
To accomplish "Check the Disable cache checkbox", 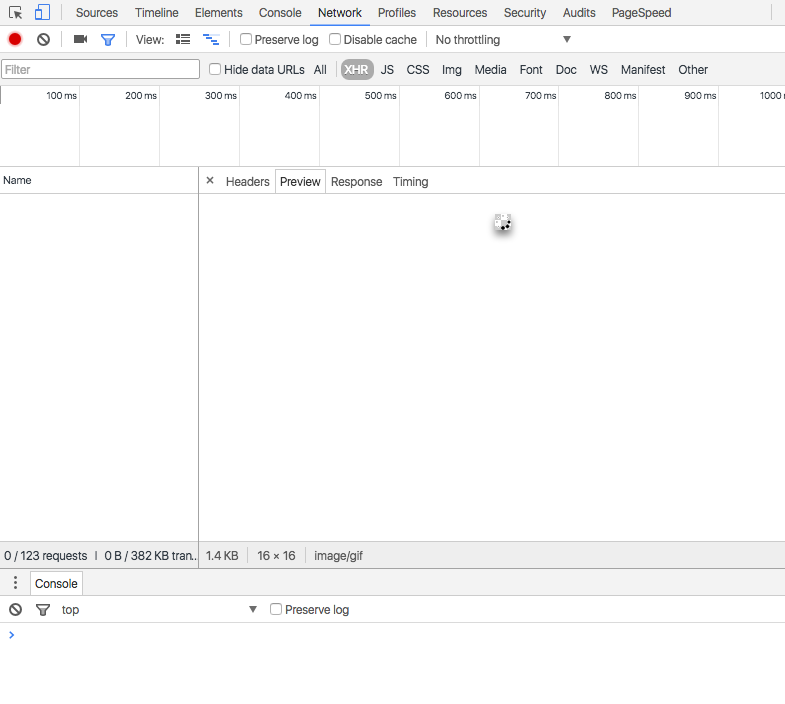I will [x=335, y=39].
